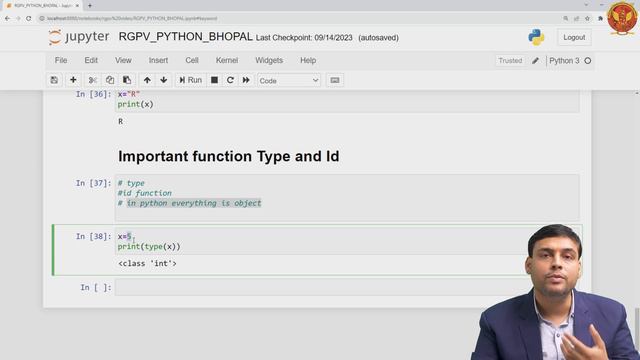Open the browser extensions puzzle icon
640x360 pixels.
tap(600, 18)
